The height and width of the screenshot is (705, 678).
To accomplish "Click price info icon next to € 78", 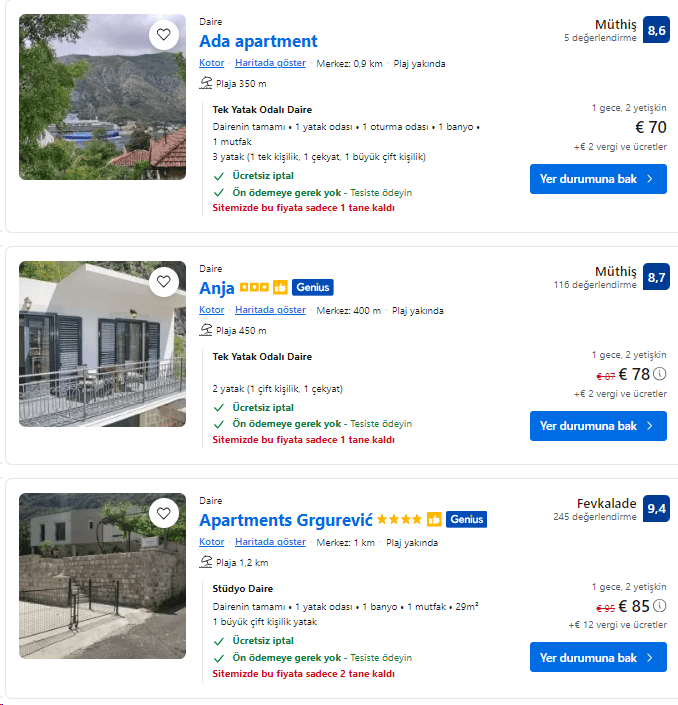I will coord(660,374).
